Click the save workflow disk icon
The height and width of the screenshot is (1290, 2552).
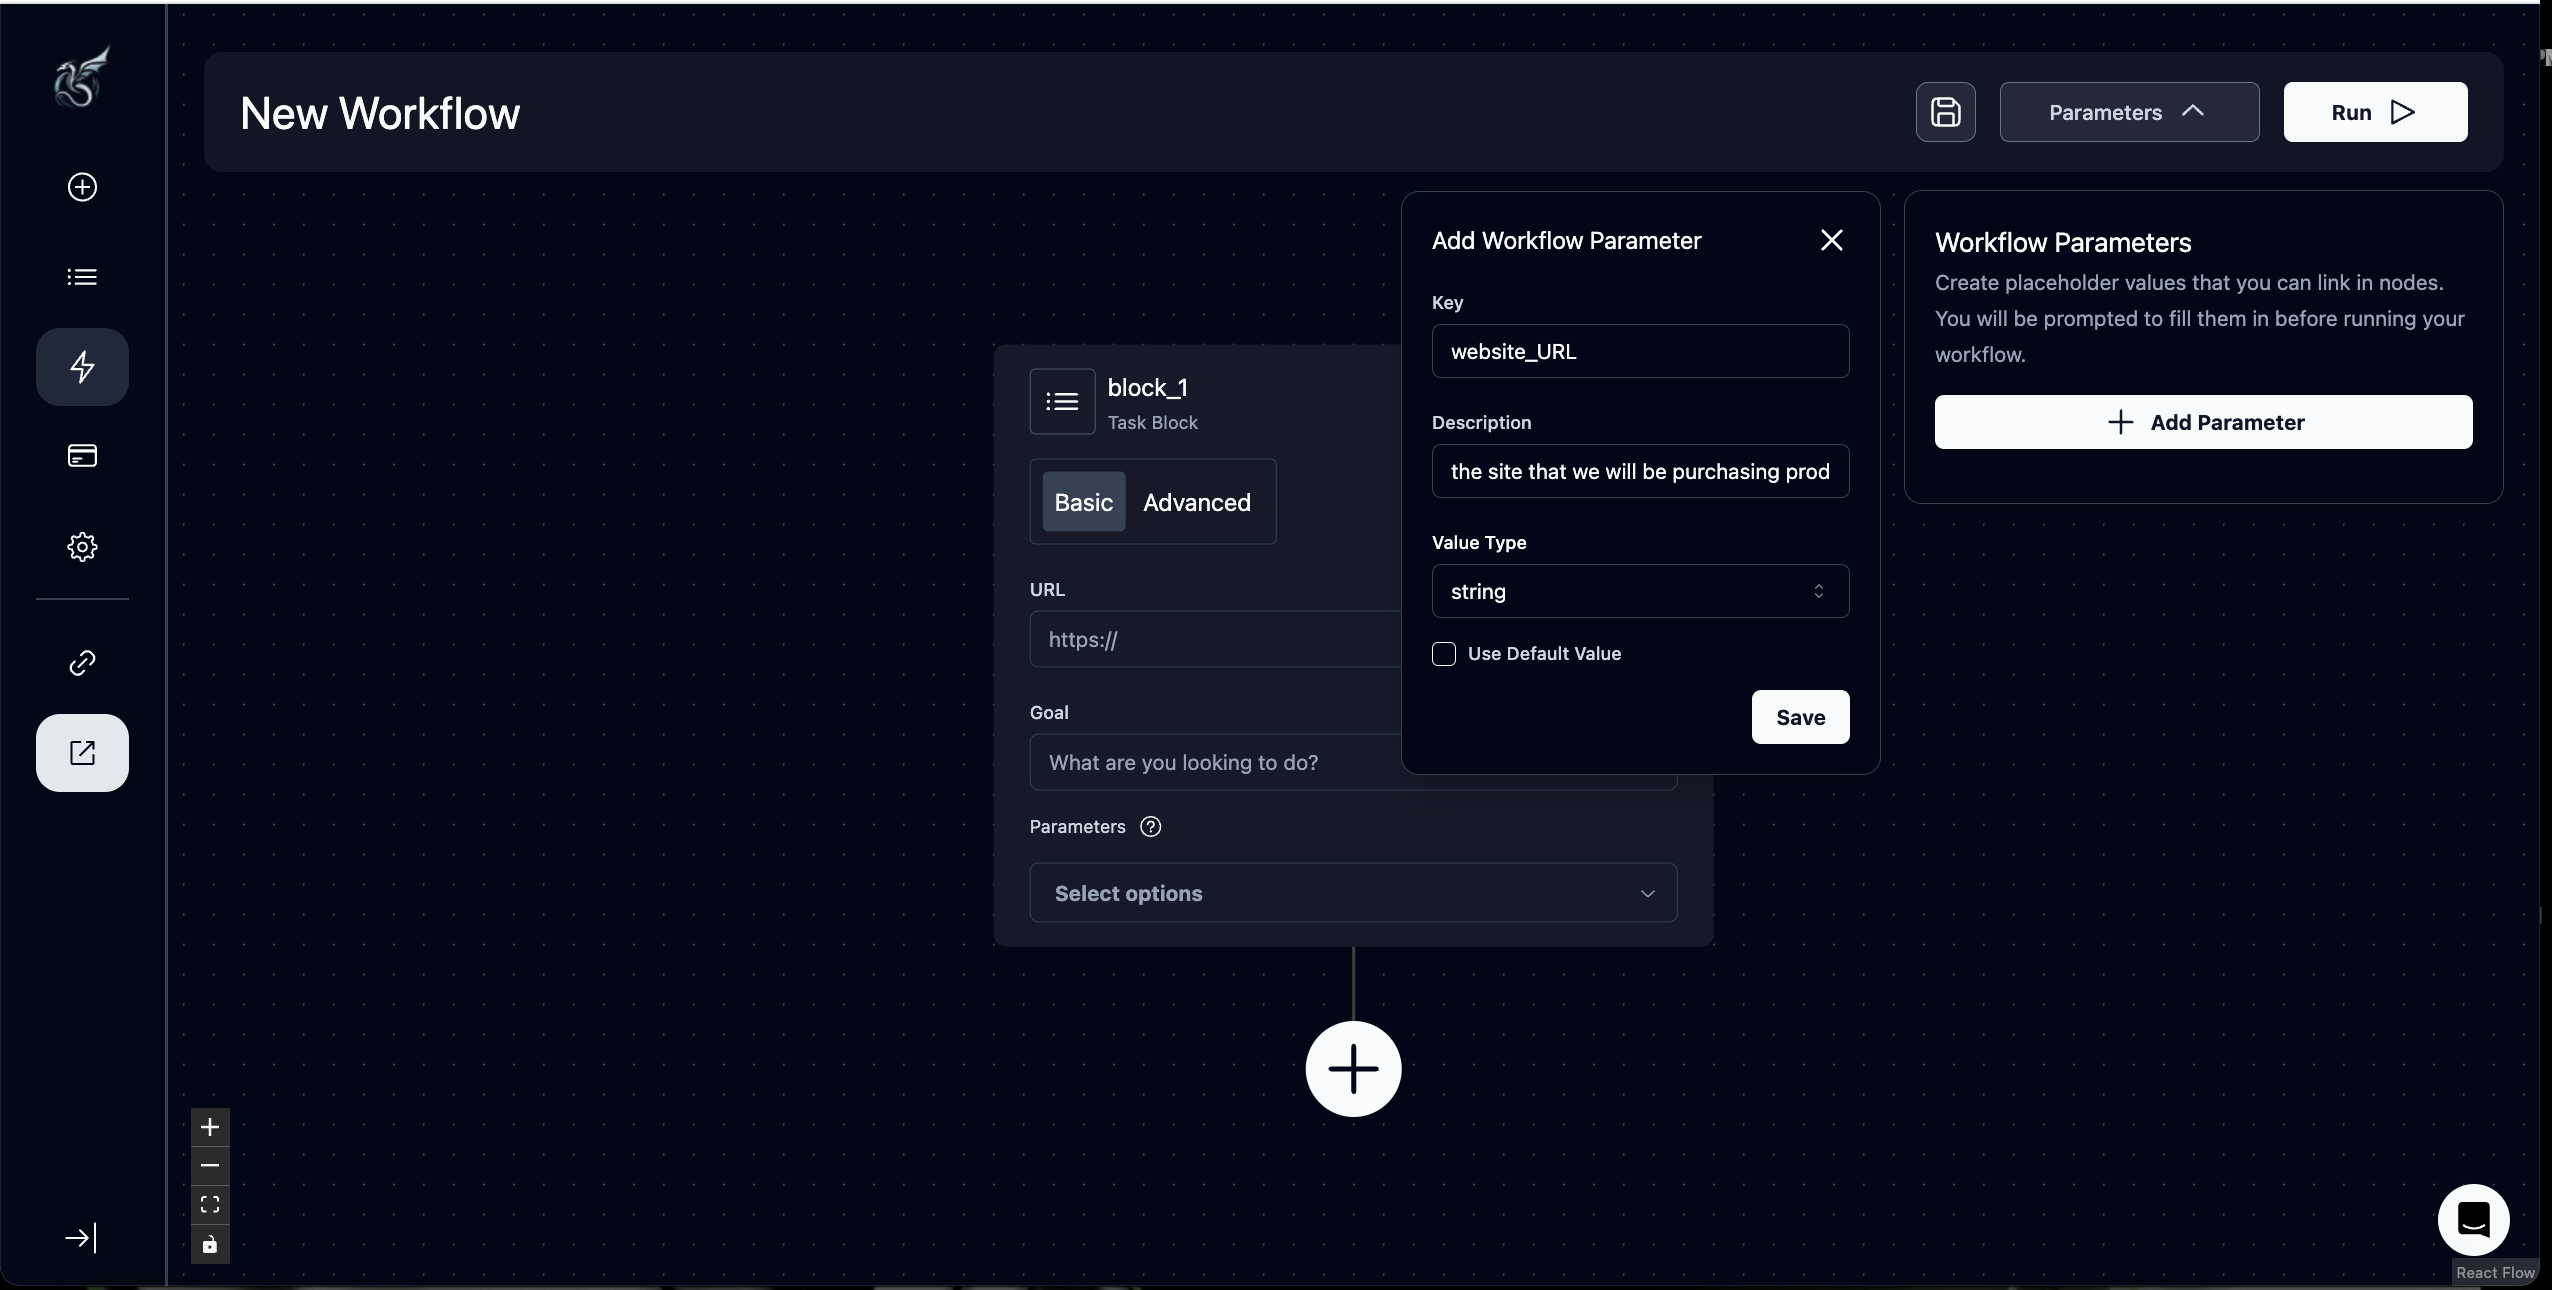pyautogui.click(x=1945, y=112)
